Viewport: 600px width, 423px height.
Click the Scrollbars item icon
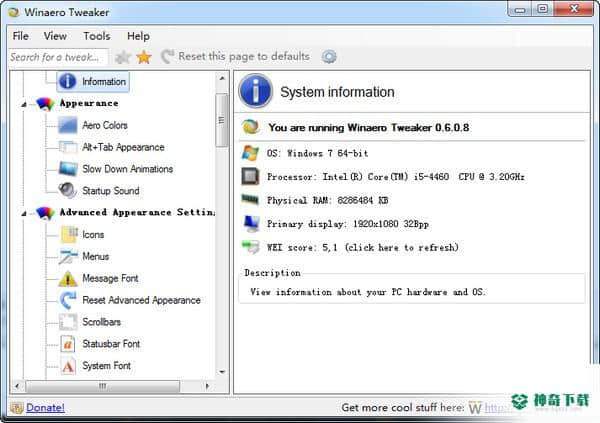[68, 322]
